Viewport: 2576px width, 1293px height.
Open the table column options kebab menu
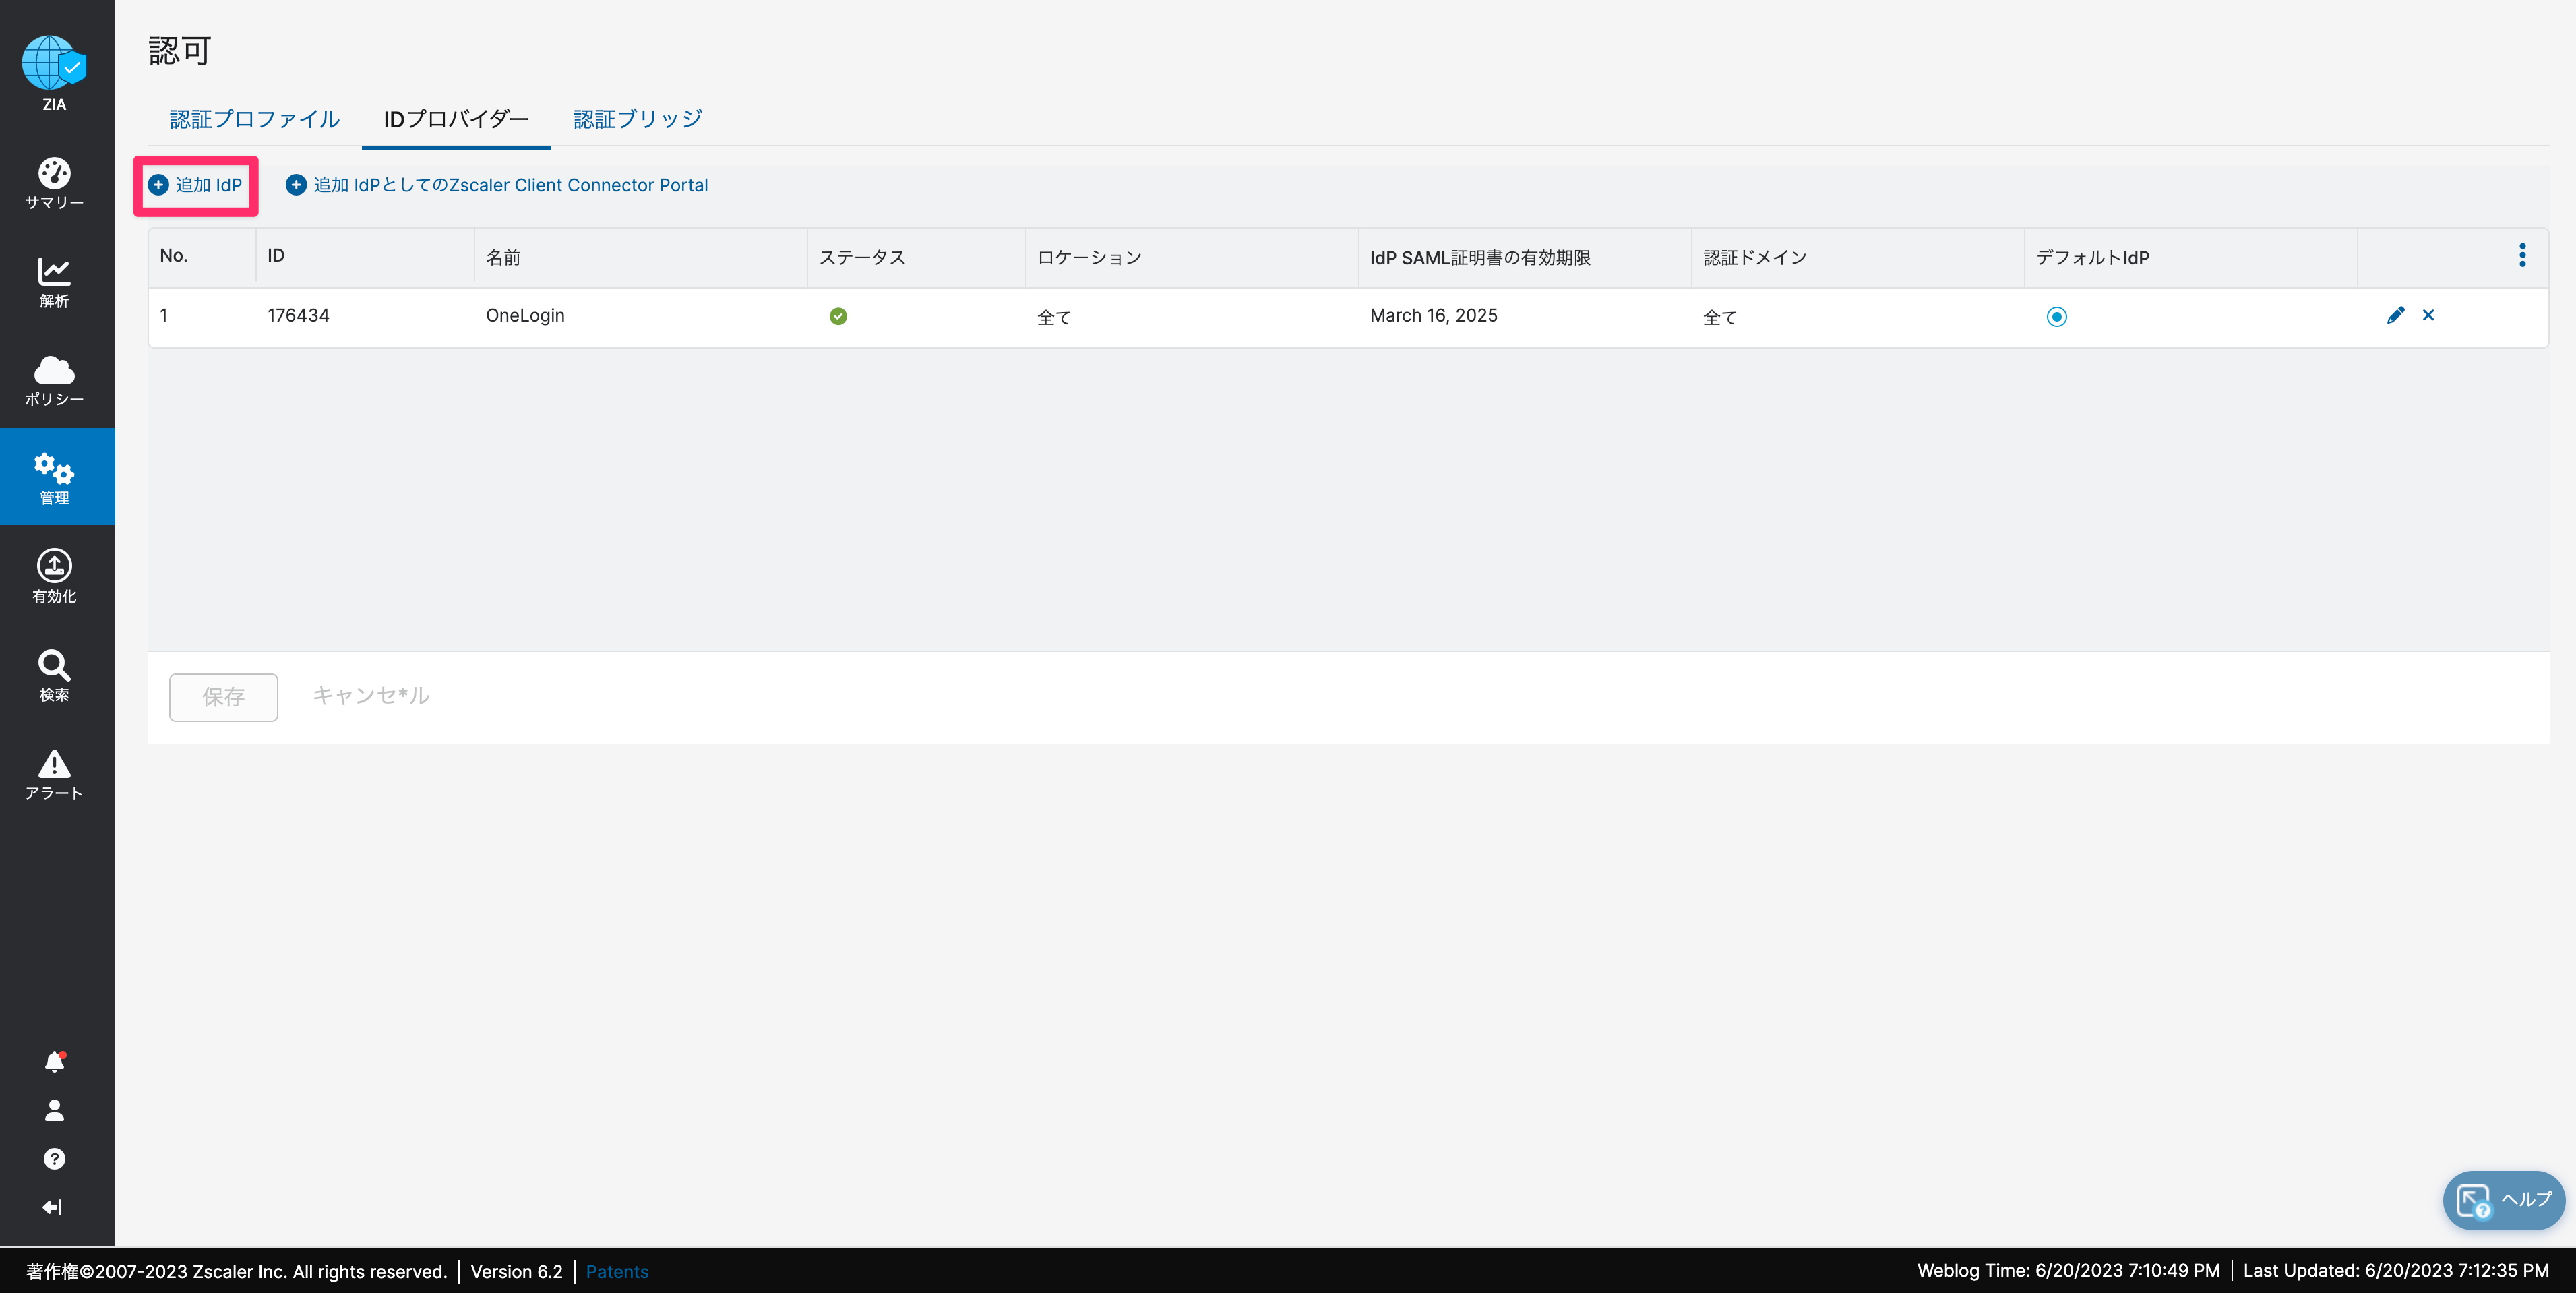click(2522, 256)
